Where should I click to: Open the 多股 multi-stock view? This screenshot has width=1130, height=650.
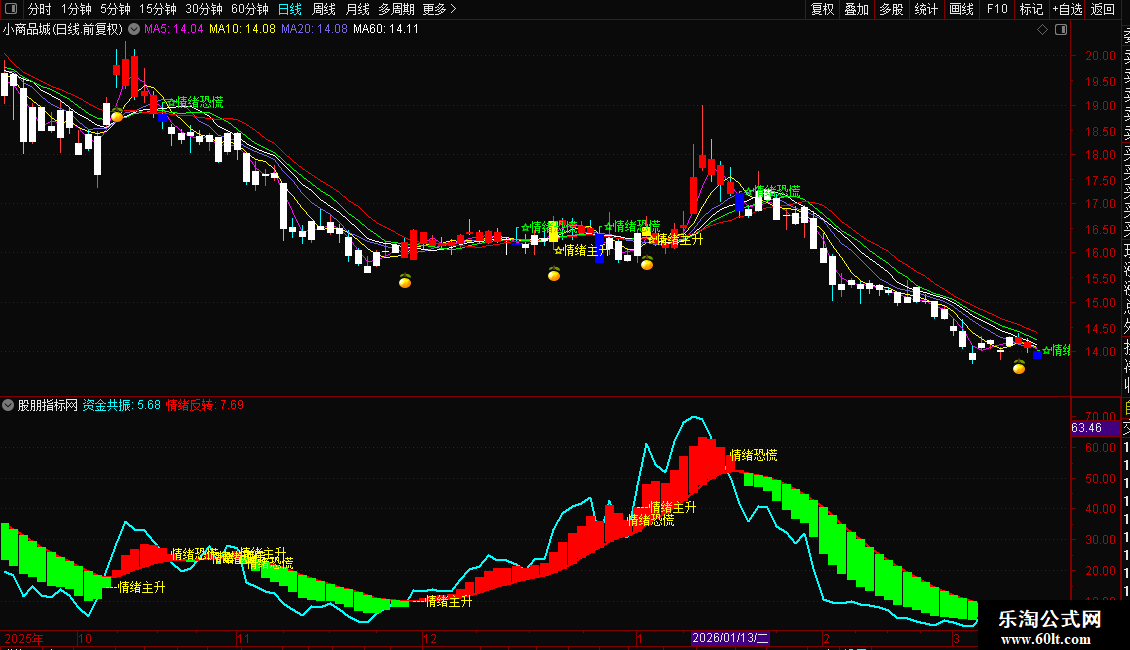(x=891, y=9)
